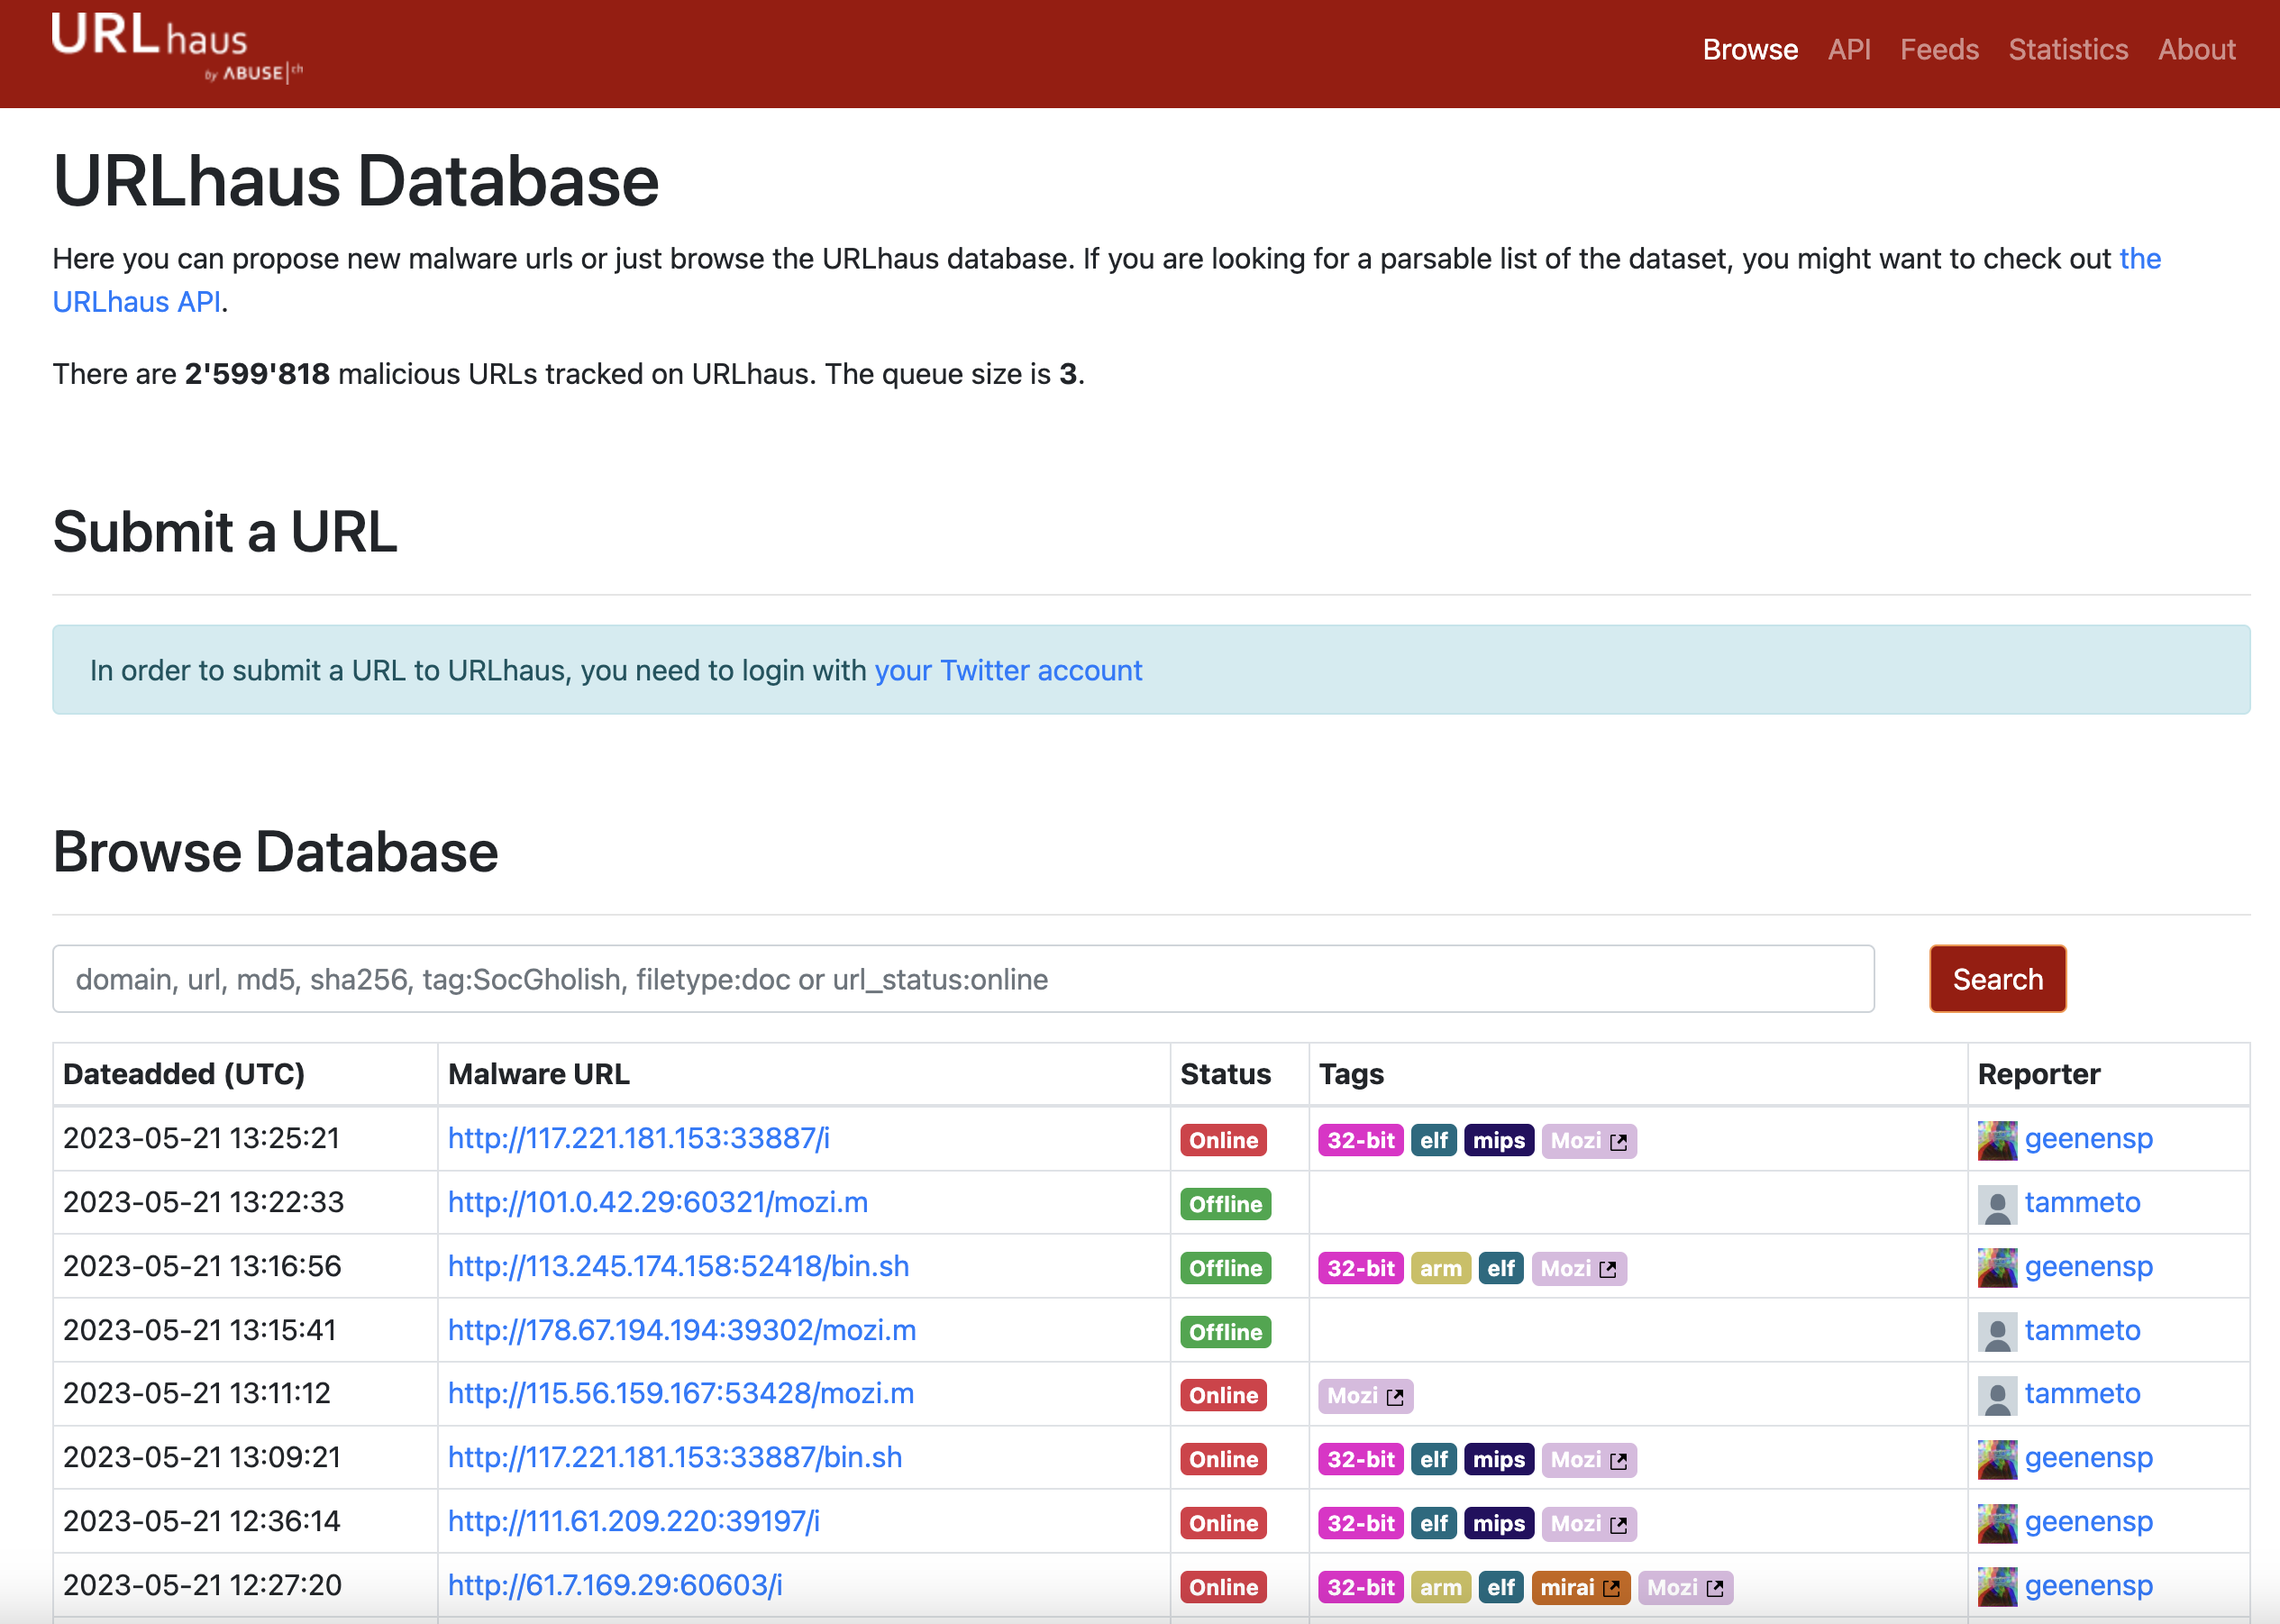Open malware URL http://101.0.42.29:60321/mozi.m
This screenshot has width=2280, height=1624.
(x=658, y=1202)
